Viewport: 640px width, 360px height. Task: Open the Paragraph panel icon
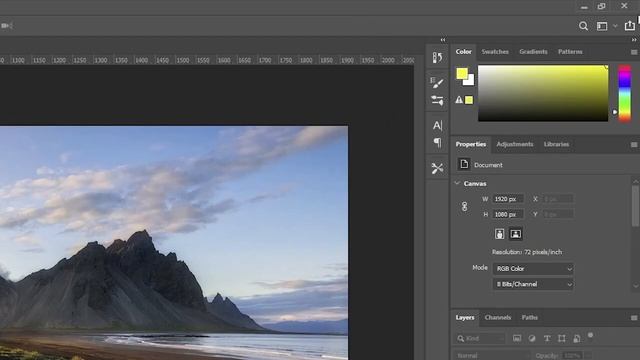(437, 142)
